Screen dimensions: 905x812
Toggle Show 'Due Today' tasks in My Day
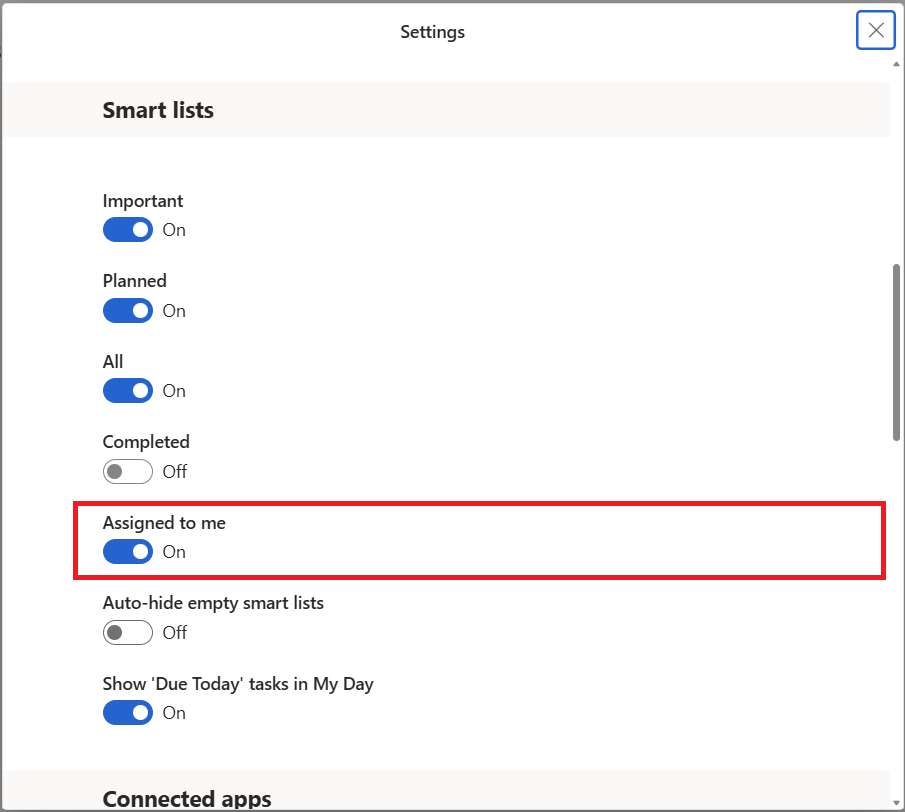coord(128,713)
